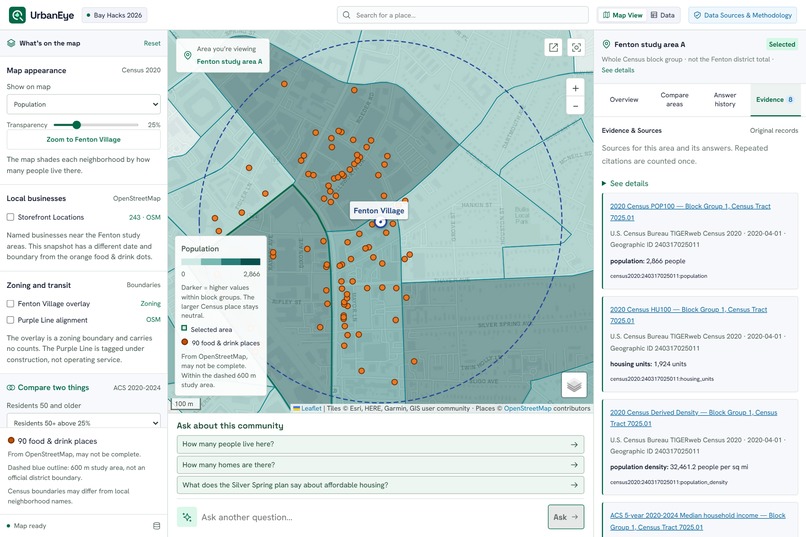
Task: Click the database icon in the status bar
Action: click(x=157, y=526)
